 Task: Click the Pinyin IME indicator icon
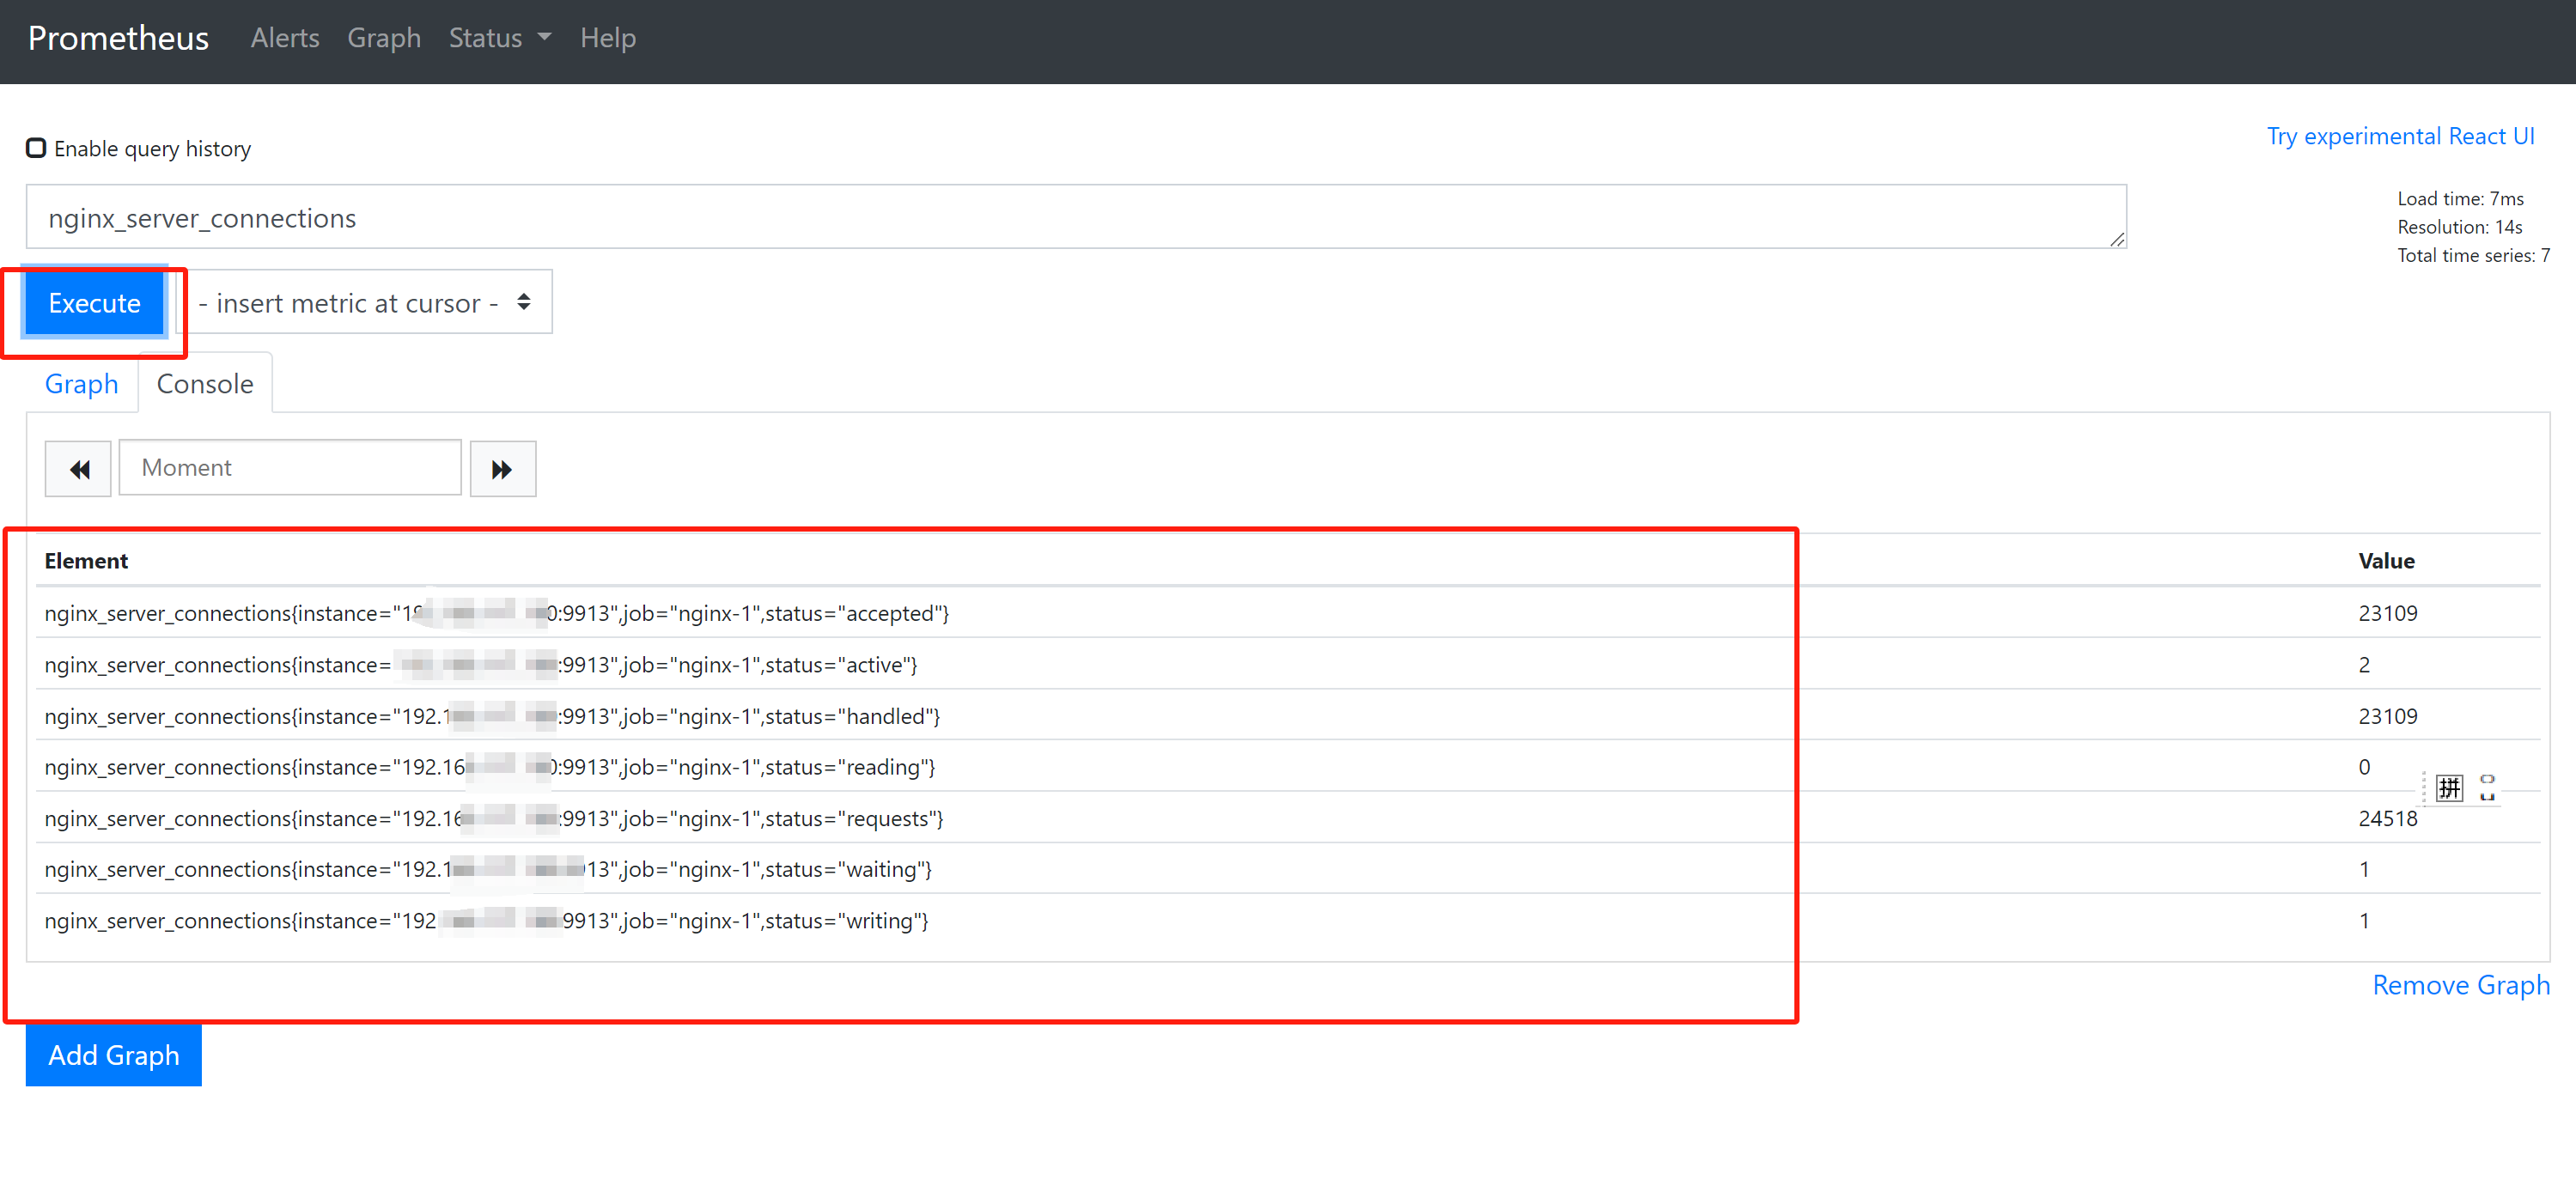point(2449,788)
